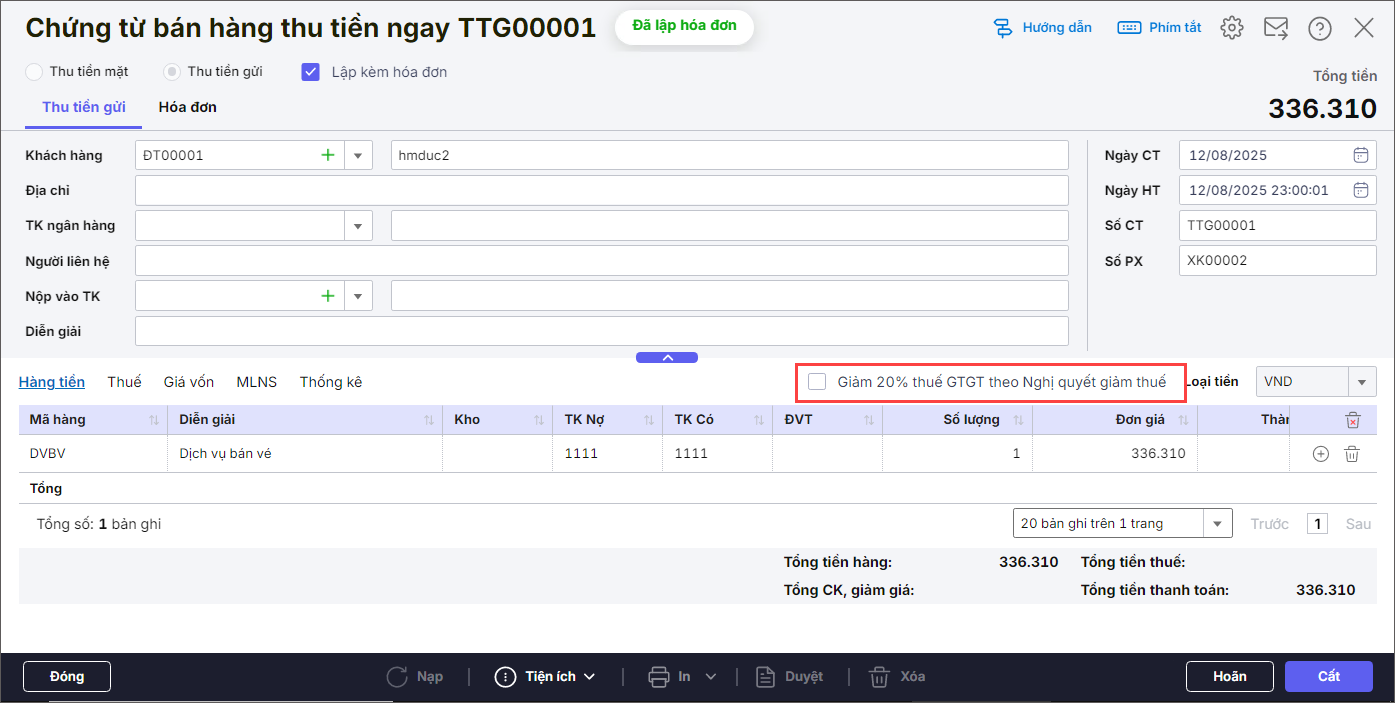Click the mail feedback icon
1395x703 pixels.
click(1276, 28)
